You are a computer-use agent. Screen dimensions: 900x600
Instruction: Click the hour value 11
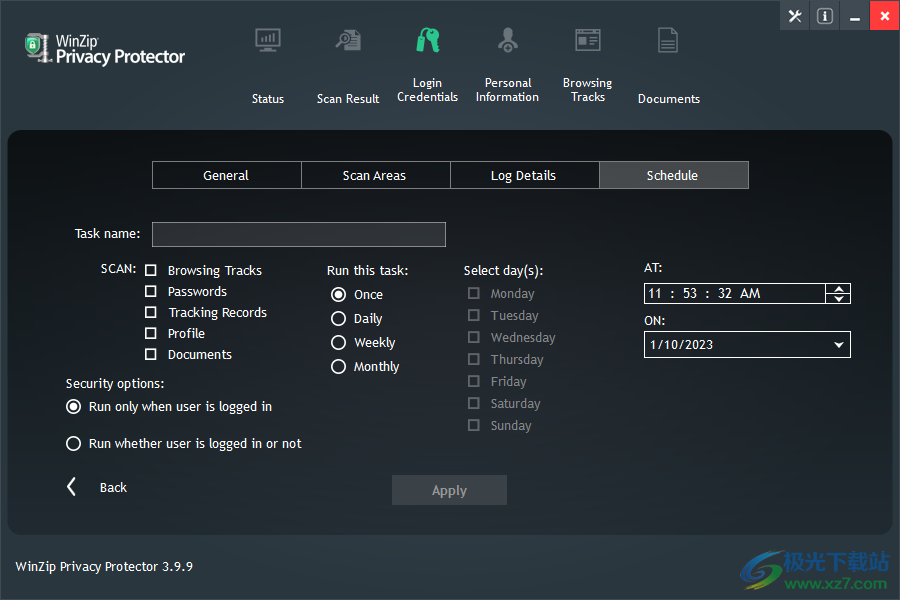655,293
